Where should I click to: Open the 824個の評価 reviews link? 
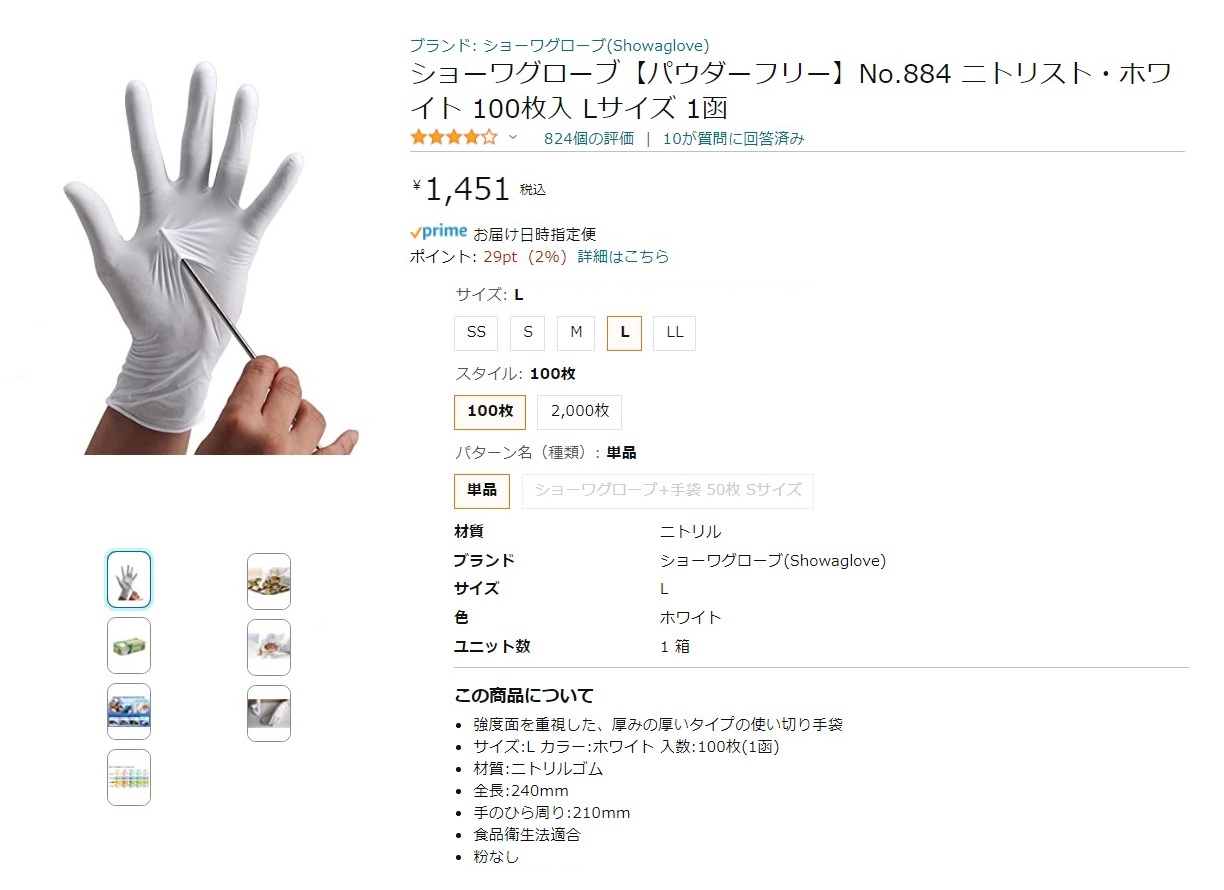click(x=589, y=139)
